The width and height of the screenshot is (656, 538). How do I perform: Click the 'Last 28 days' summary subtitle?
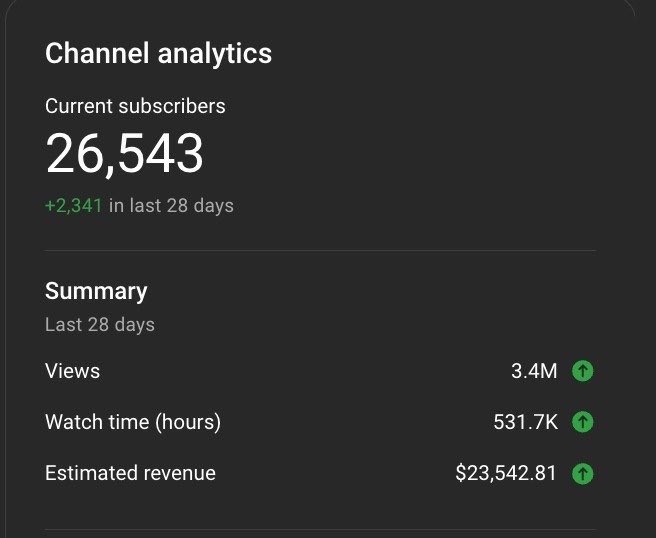pos(100,325)
